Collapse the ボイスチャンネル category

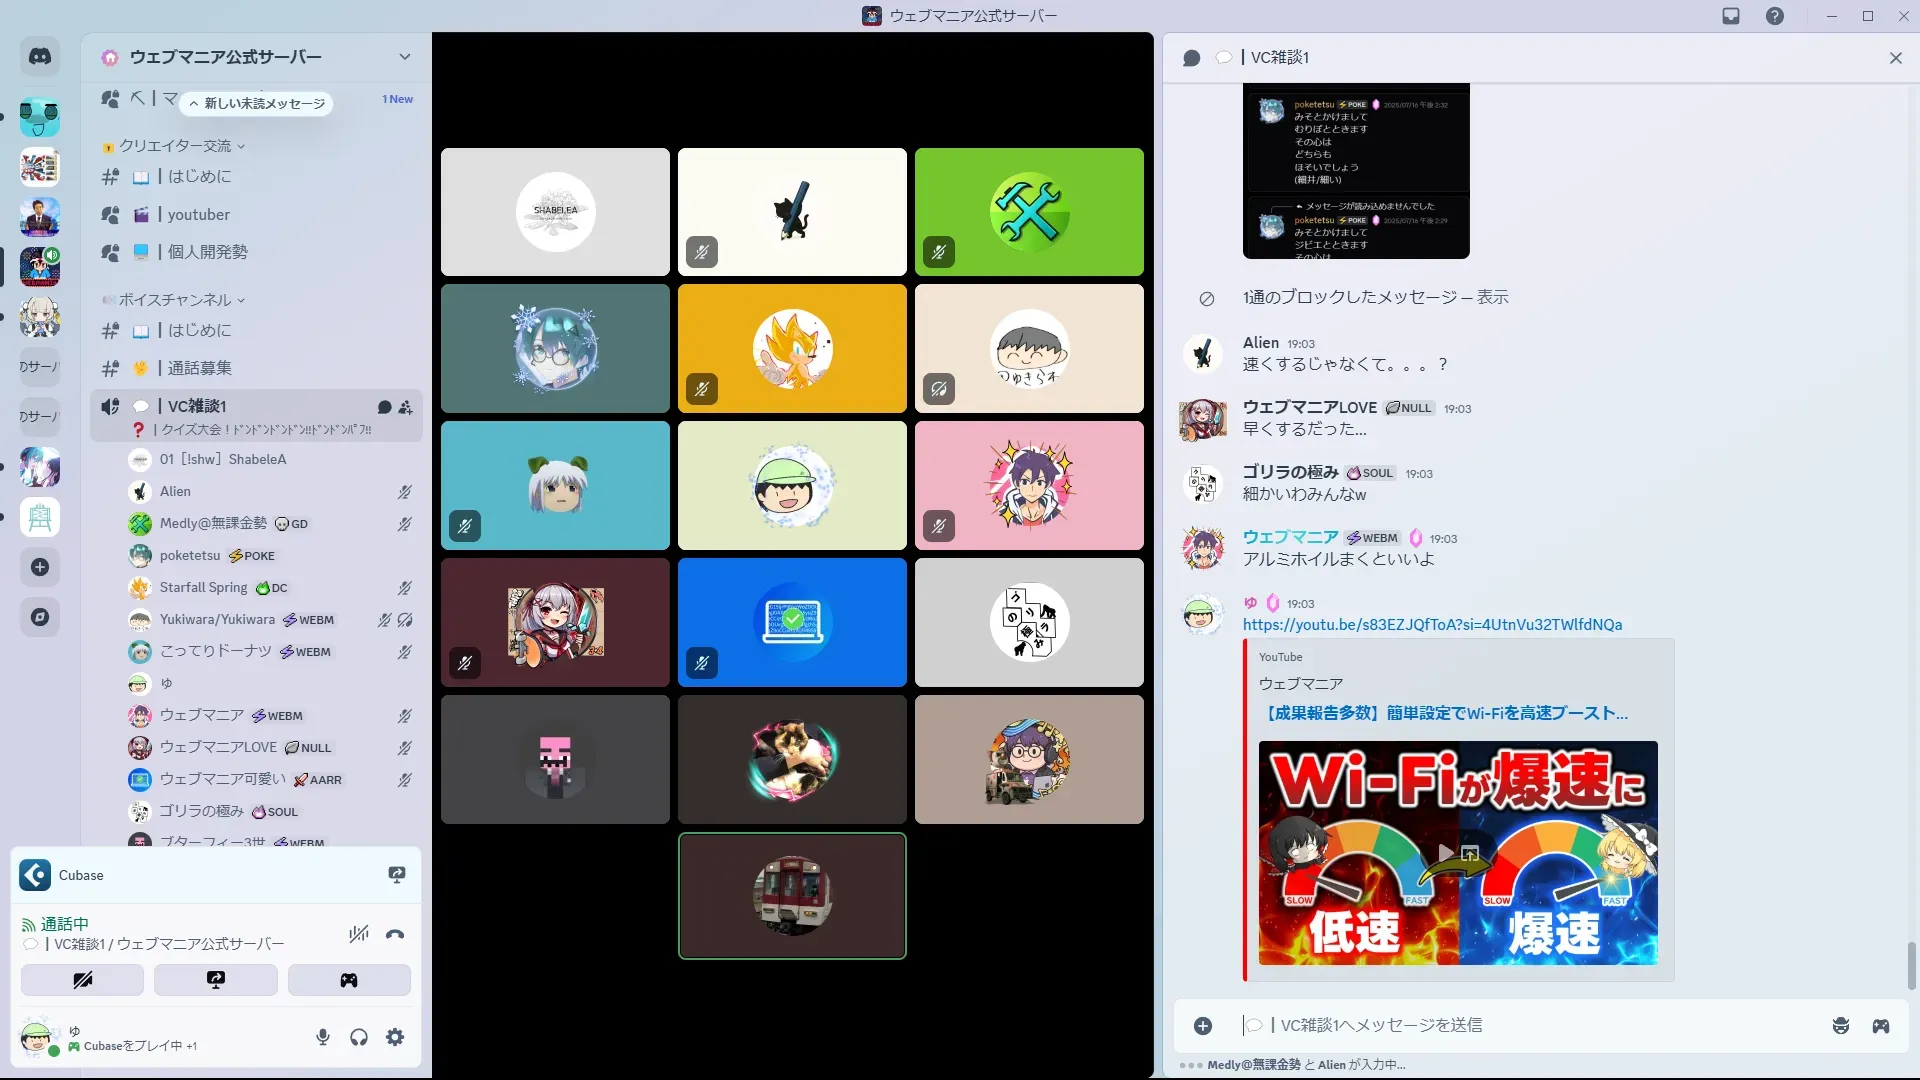pos(175,300)
